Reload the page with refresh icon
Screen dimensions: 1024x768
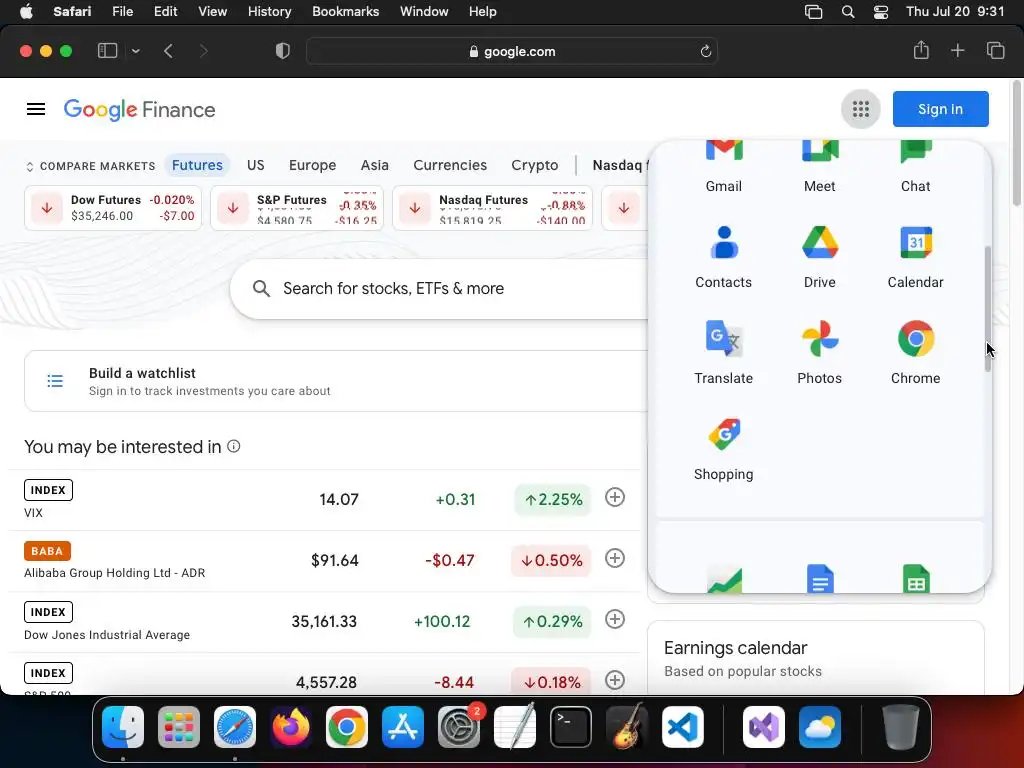tap(705, 51)
